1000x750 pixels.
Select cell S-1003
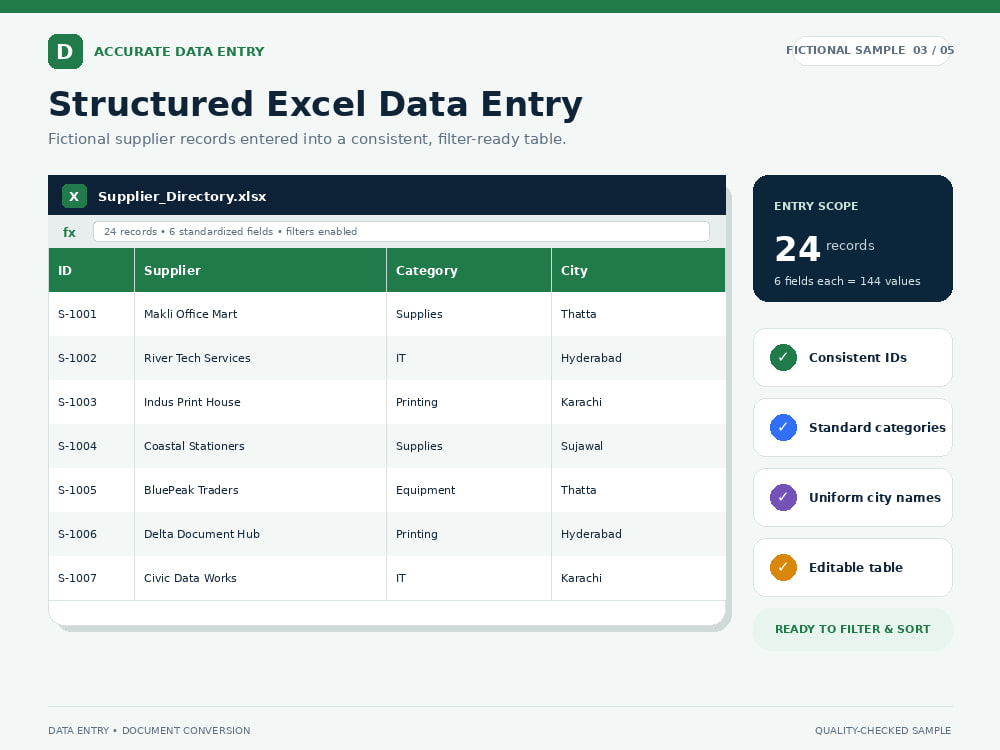91,402
